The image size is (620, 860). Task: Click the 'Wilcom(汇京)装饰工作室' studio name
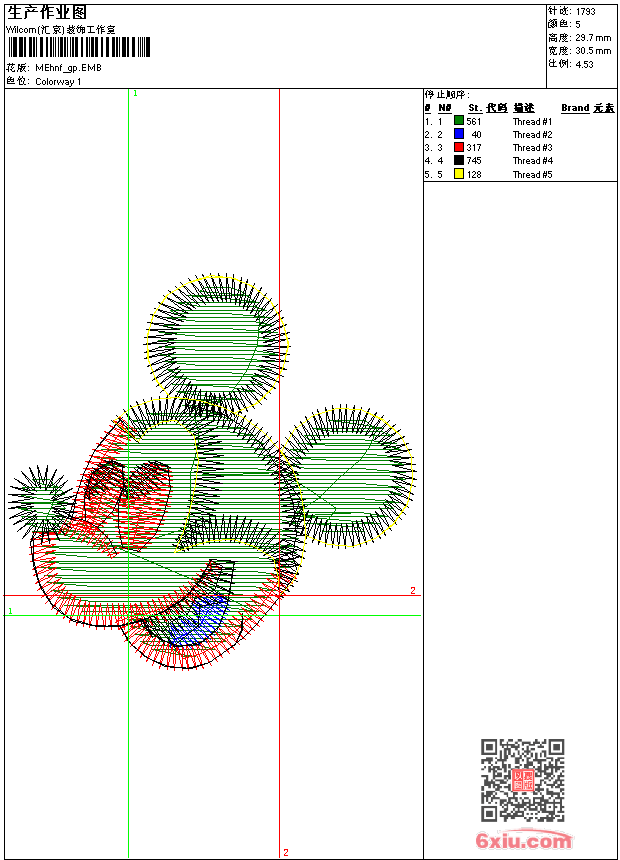(60, 30)
